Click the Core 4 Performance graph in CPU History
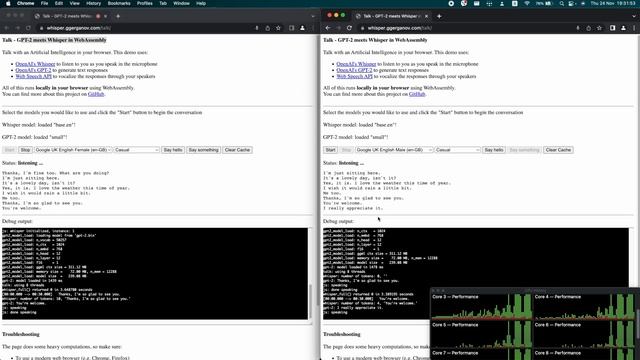The height and width of the screenshot is (360, 640). point(584,306)
